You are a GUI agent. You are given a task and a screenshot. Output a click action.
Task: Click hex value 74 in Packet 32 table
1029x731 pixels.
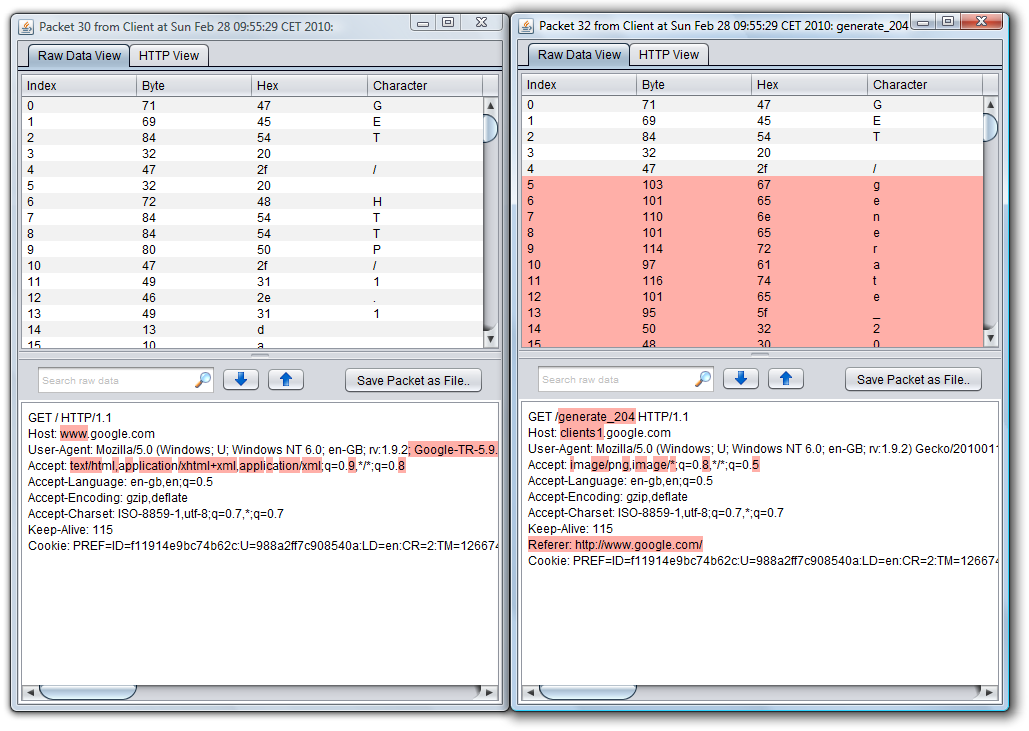[x=764, y=281]
